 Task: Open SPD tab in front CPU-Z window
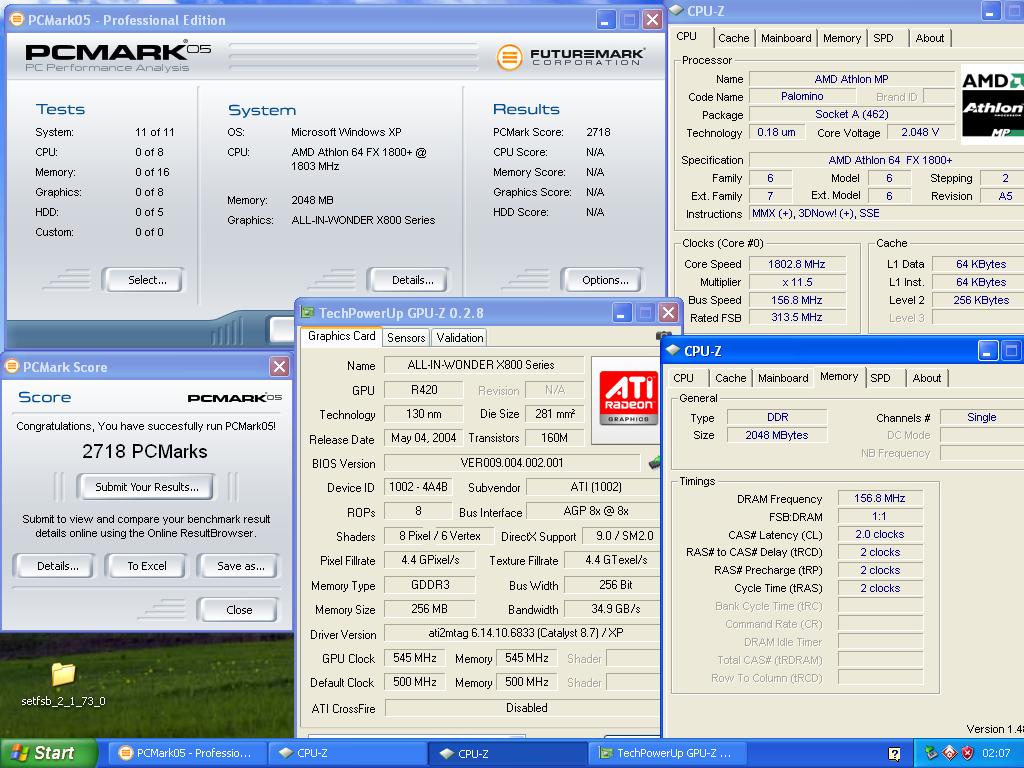point(880,377)
